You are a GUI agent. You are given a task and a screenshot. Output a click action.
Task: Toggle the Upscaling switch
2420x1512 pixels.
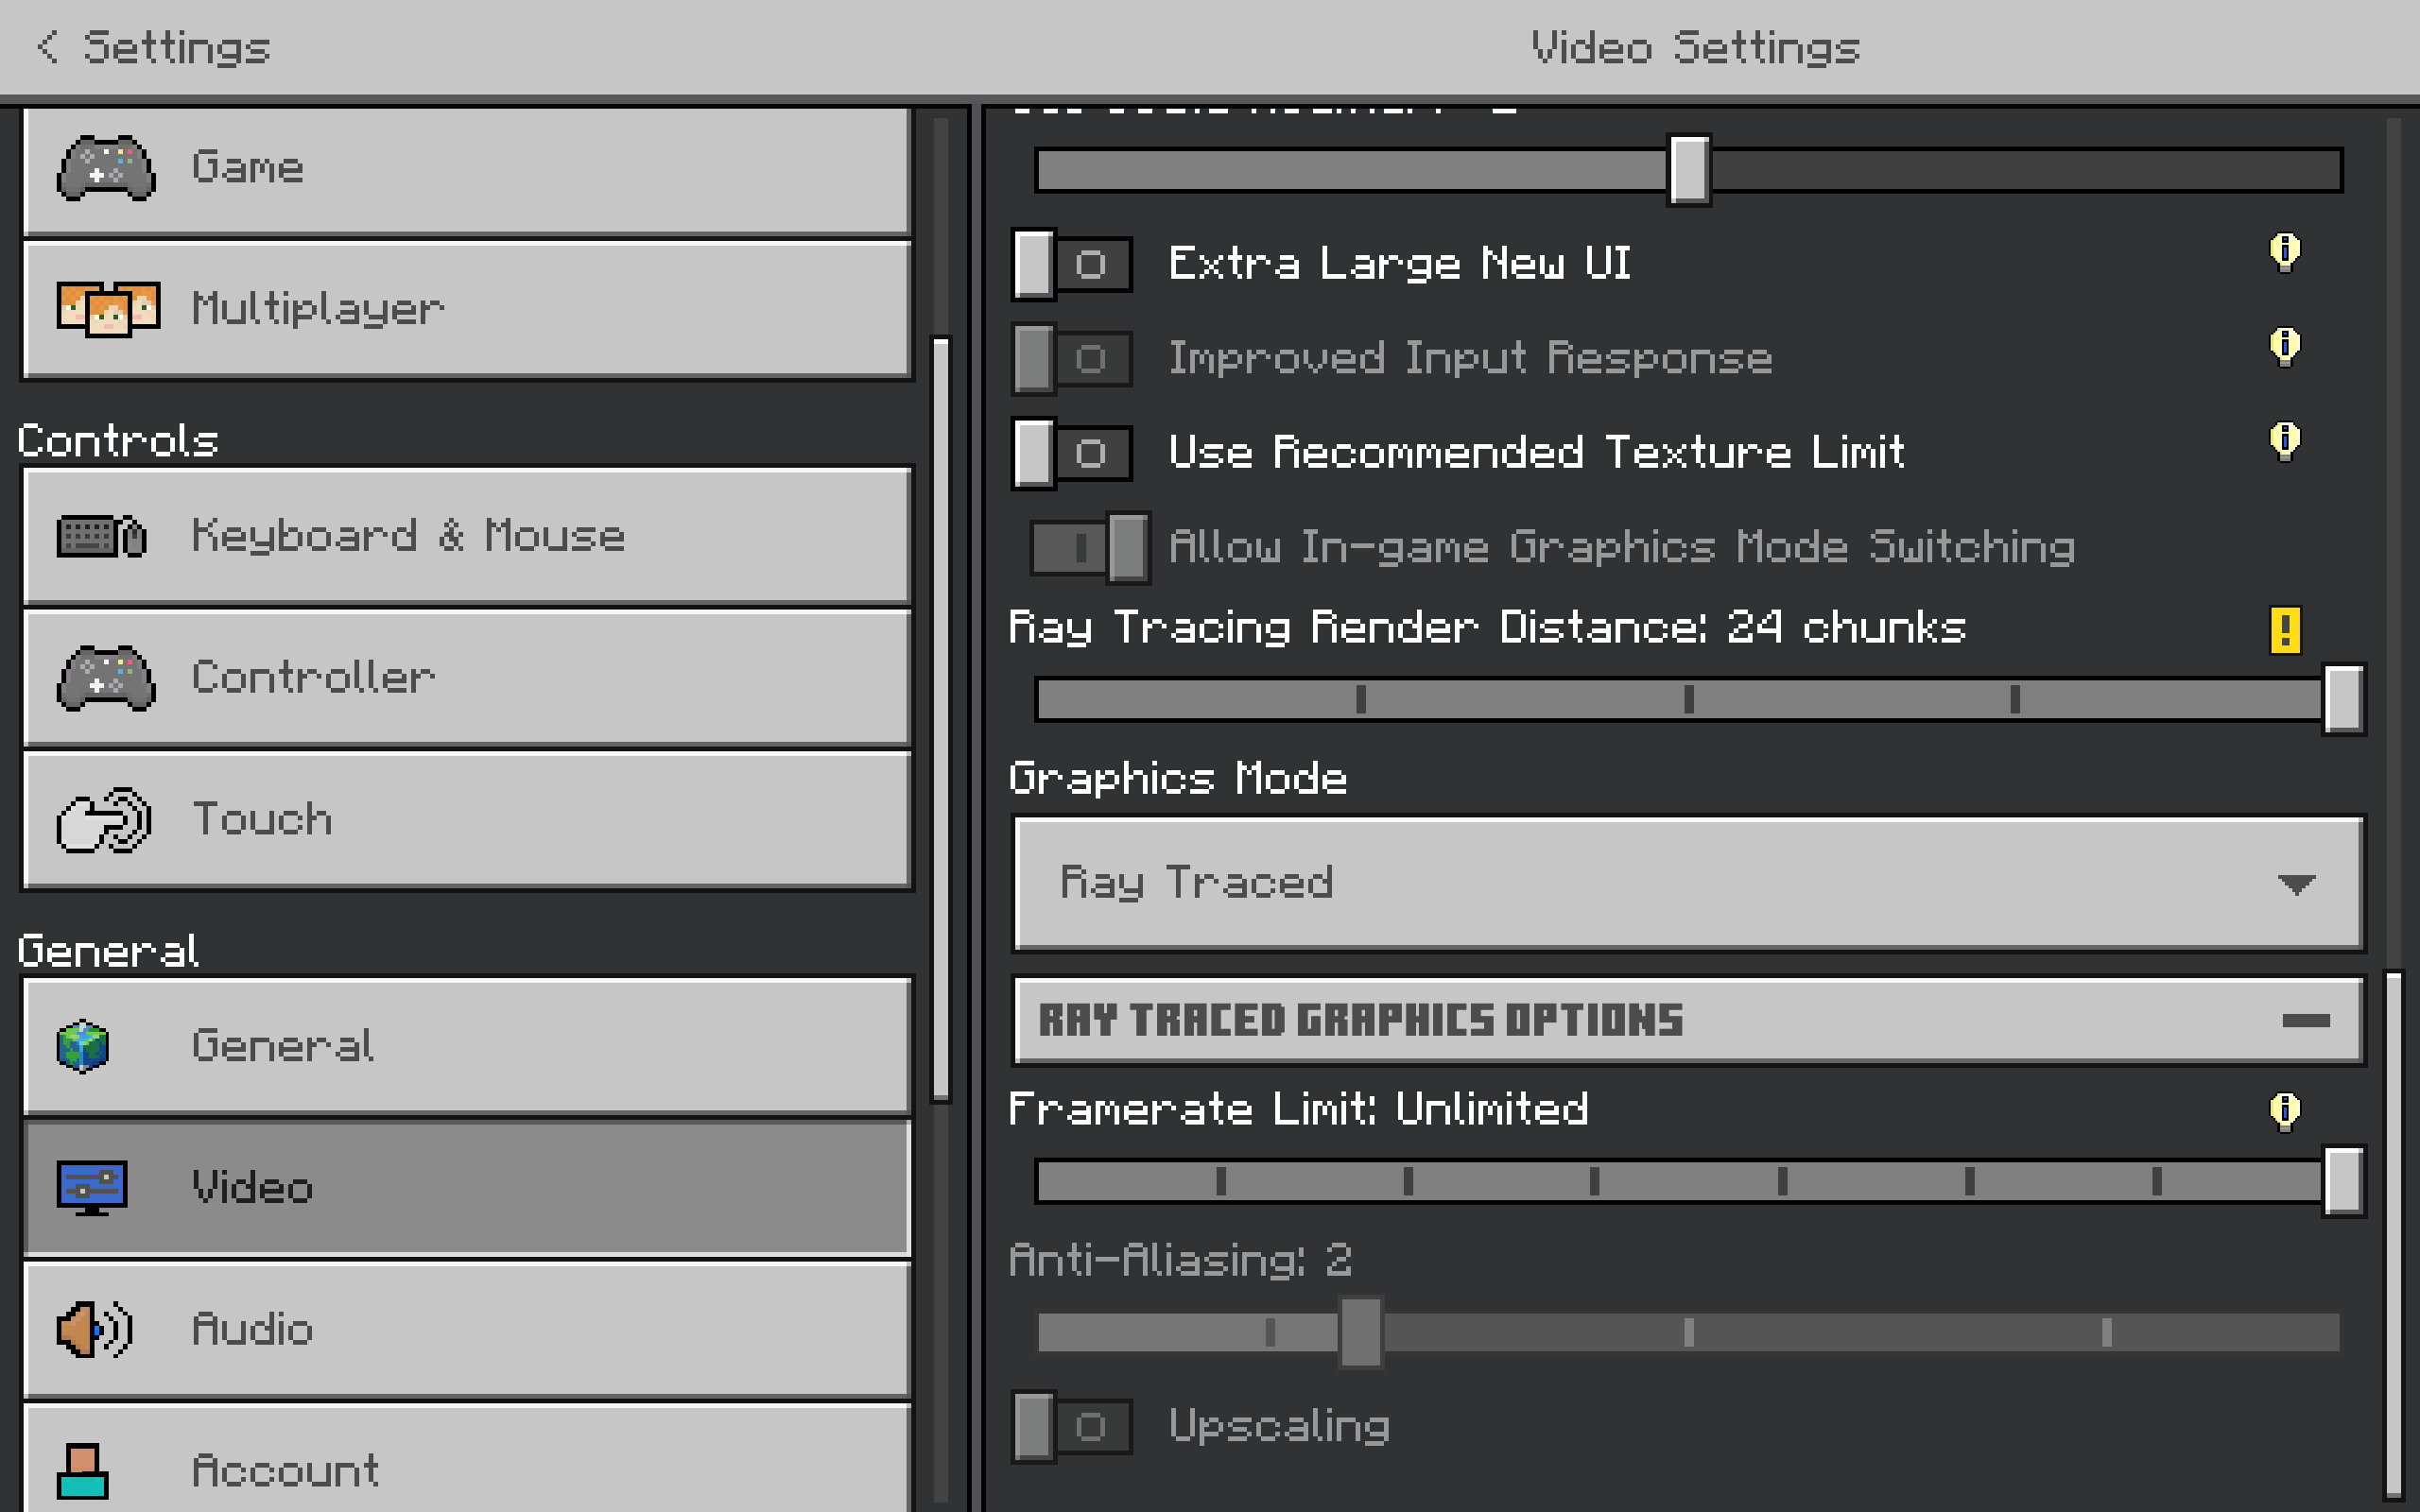[x=1071, y=1426]
